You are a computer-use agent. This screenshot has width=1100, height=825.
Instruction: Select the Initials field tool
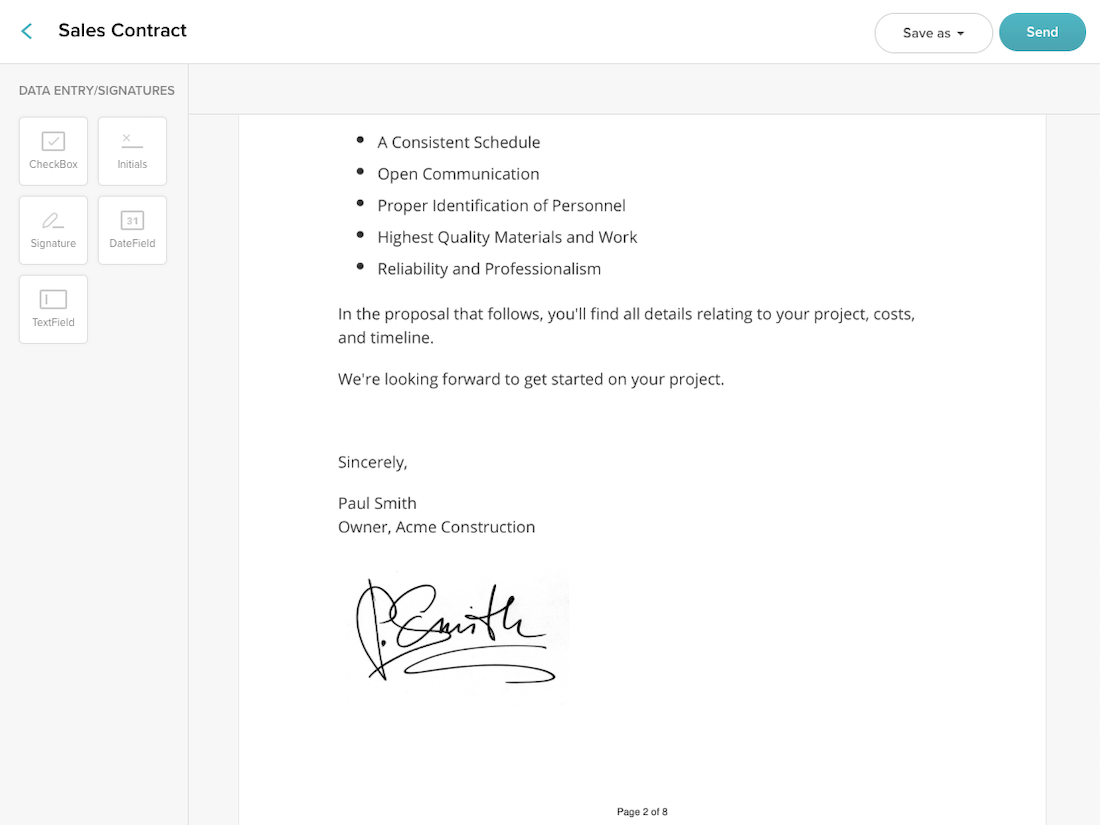(132, 151)
